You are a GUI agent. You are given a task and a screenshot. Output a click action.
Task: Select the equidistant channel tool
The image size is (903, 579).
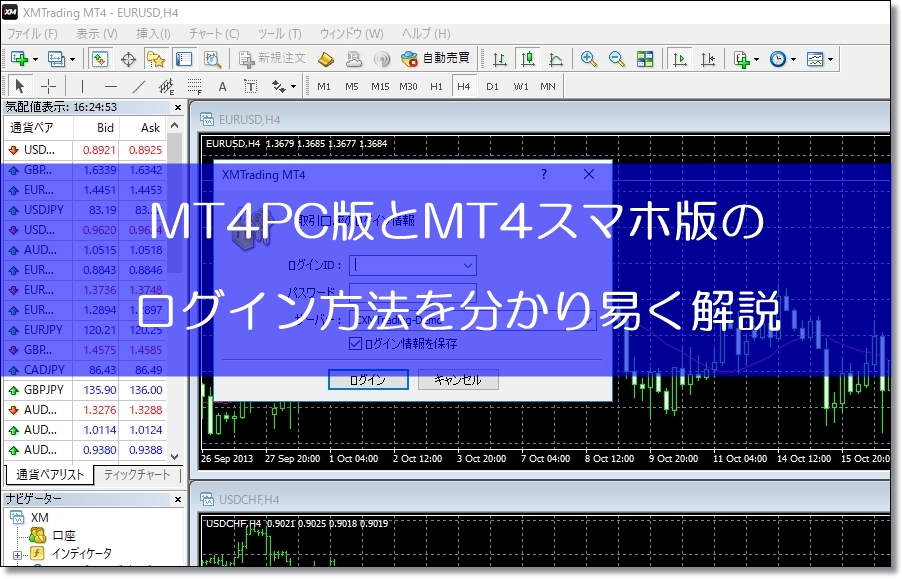[x=166, y=86]
